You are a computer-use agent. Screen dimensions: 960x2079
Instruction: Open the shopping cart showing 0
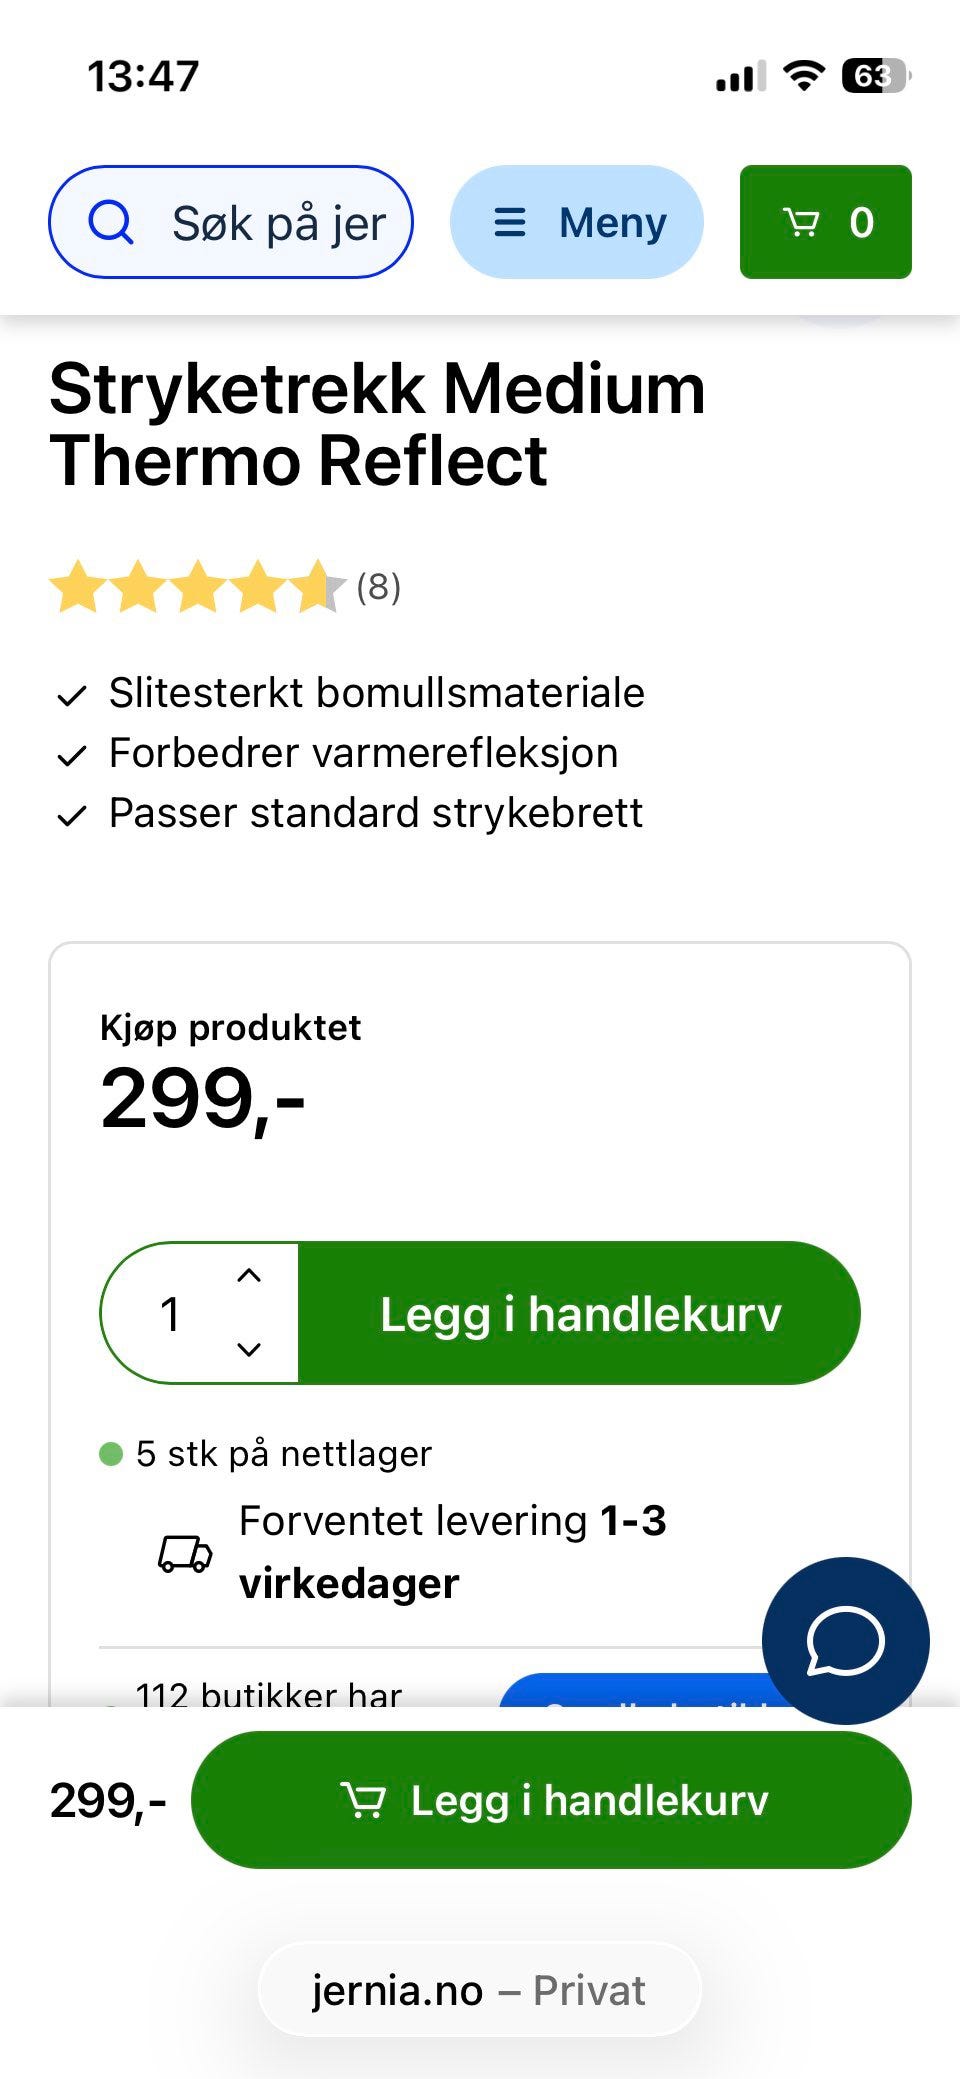coord(825,222)
